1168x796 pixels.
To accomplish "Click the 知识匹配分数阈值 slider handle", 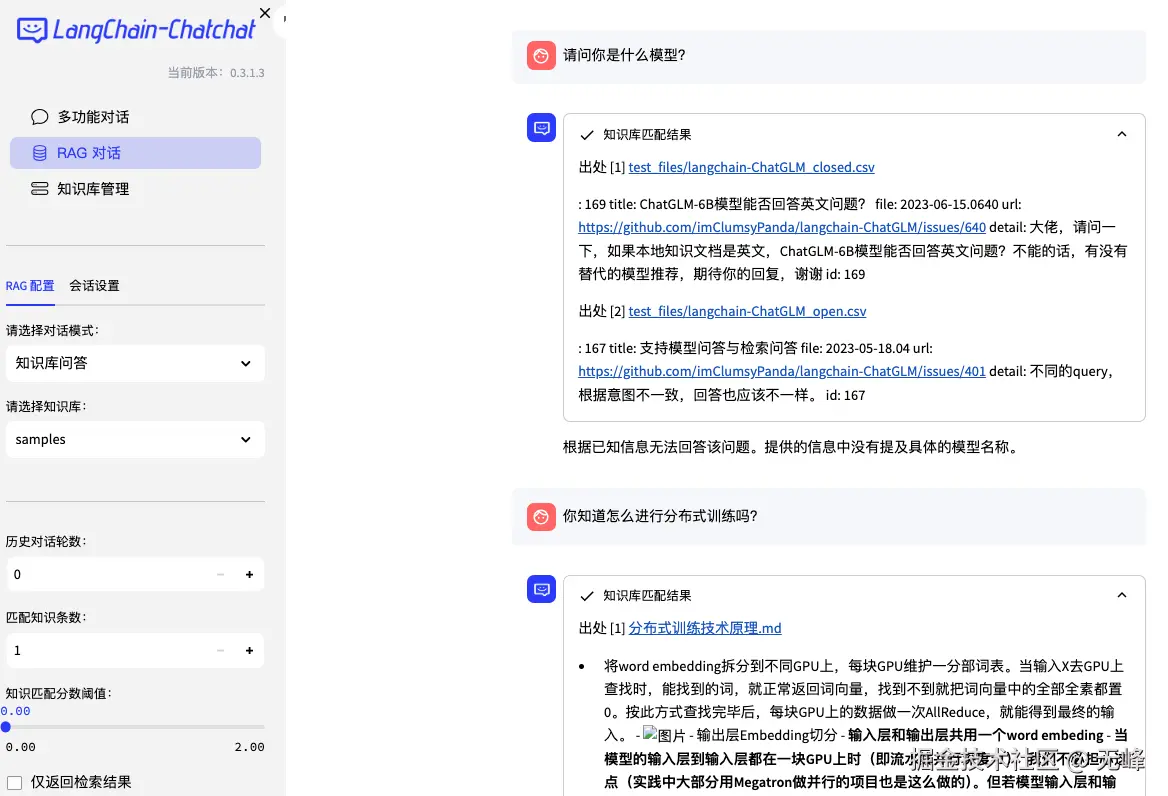I will click(x=6, y=727).
